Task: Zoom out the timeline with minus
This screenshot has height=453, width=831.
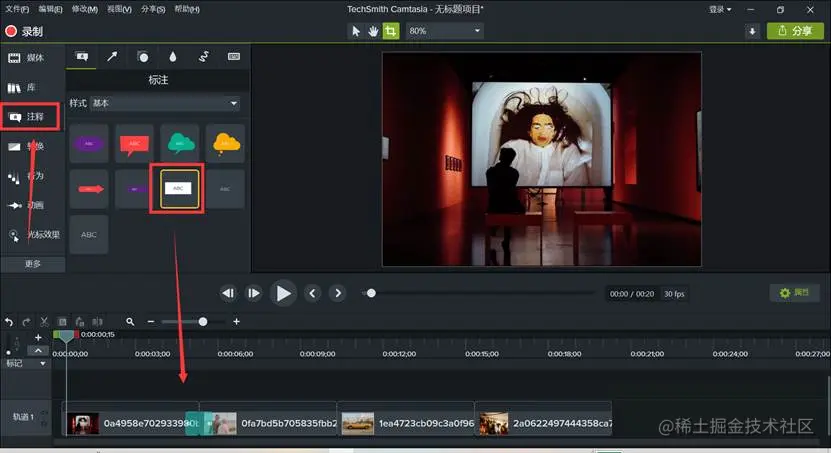Action: coord(151,322)
